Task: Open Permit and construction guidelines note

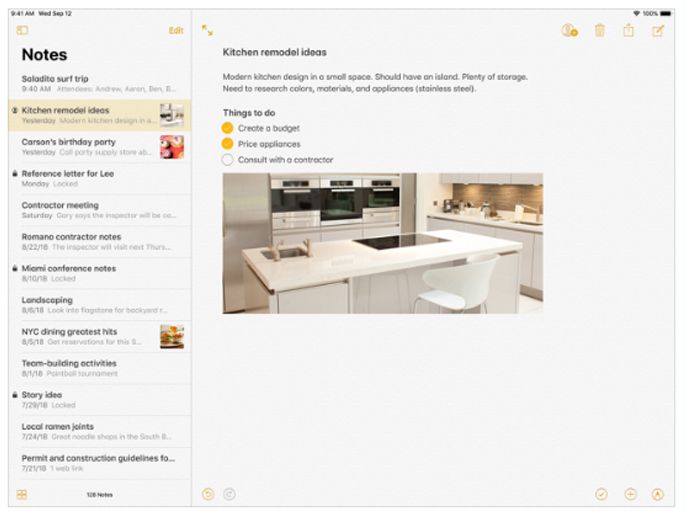Action: tap(100, 463)
